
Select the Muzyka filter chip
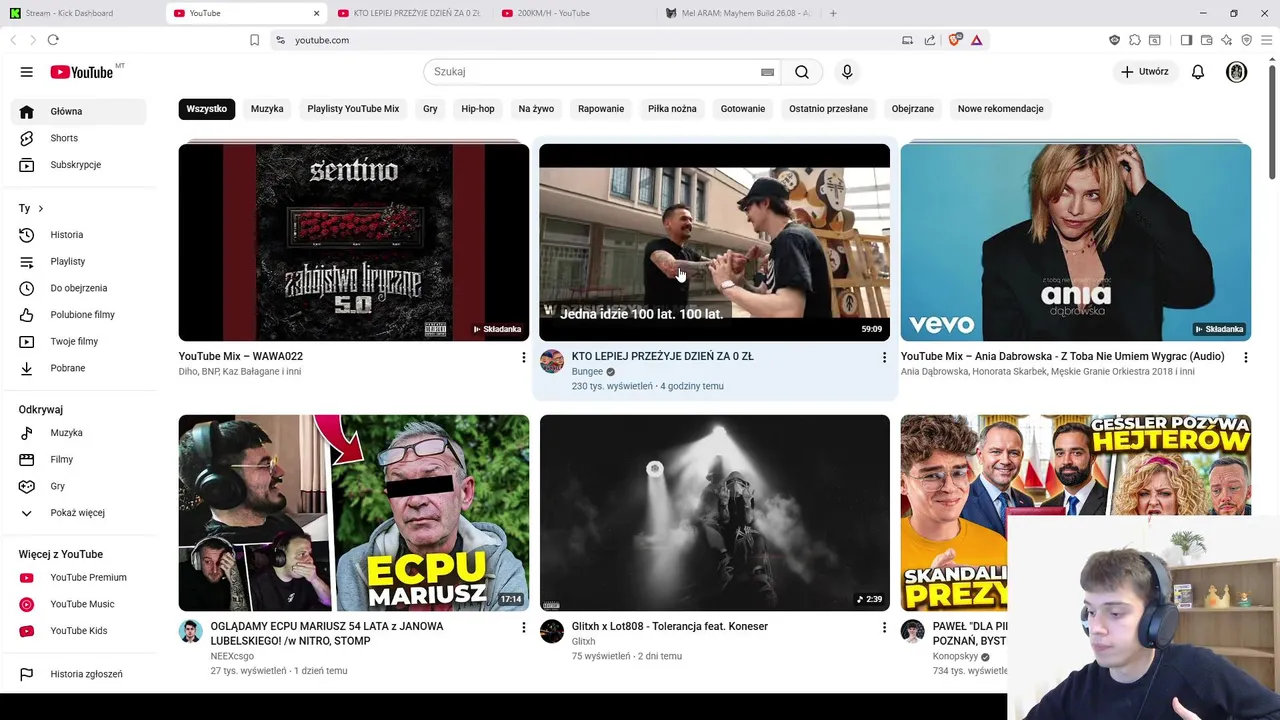[267, 109]
